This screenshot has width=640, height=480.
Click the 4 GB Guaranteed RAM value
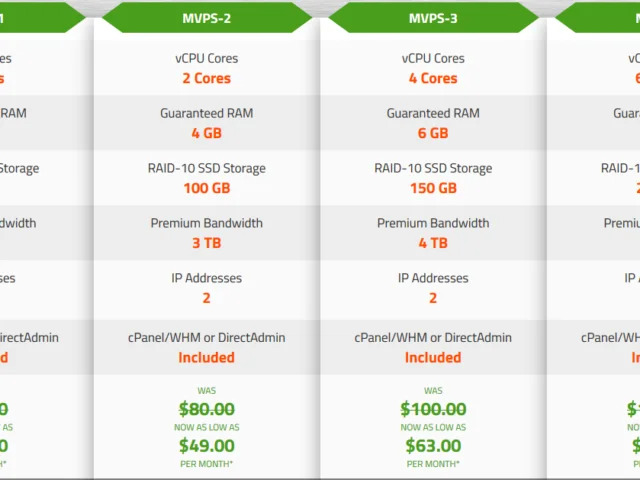207,133
